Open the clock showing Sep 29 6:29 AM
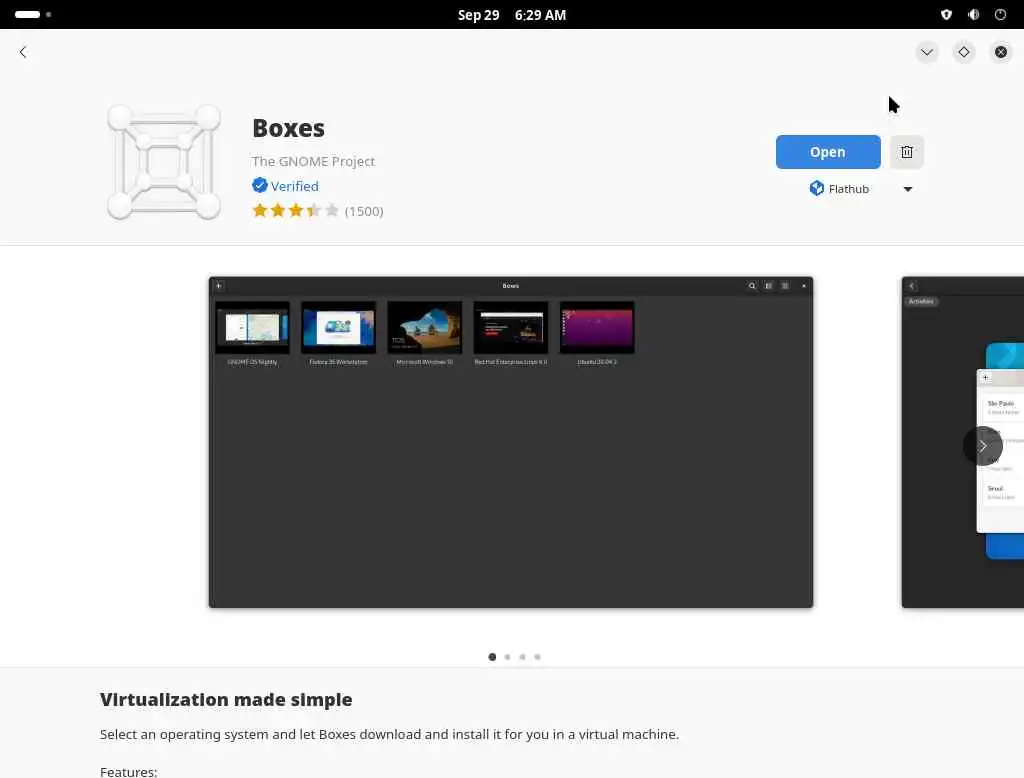The height and width of the screenshot is (778, 1024). pyautogui.click(x=512, y=14)
